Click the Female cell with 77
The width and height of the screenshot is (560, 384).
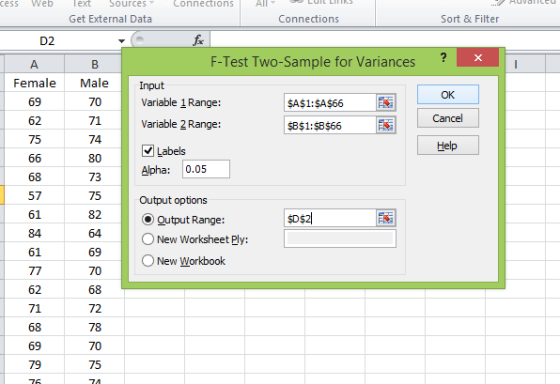pos(35,271)
